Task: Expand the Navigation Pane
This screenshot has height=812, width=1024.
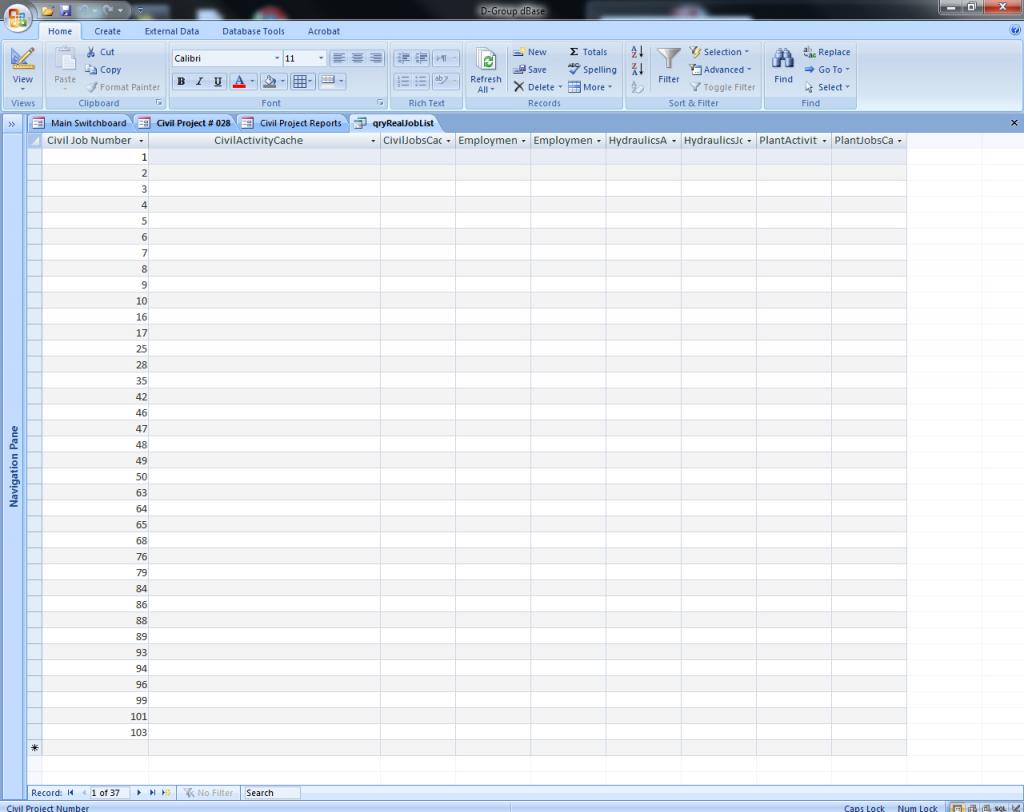Action: point(12,123)
